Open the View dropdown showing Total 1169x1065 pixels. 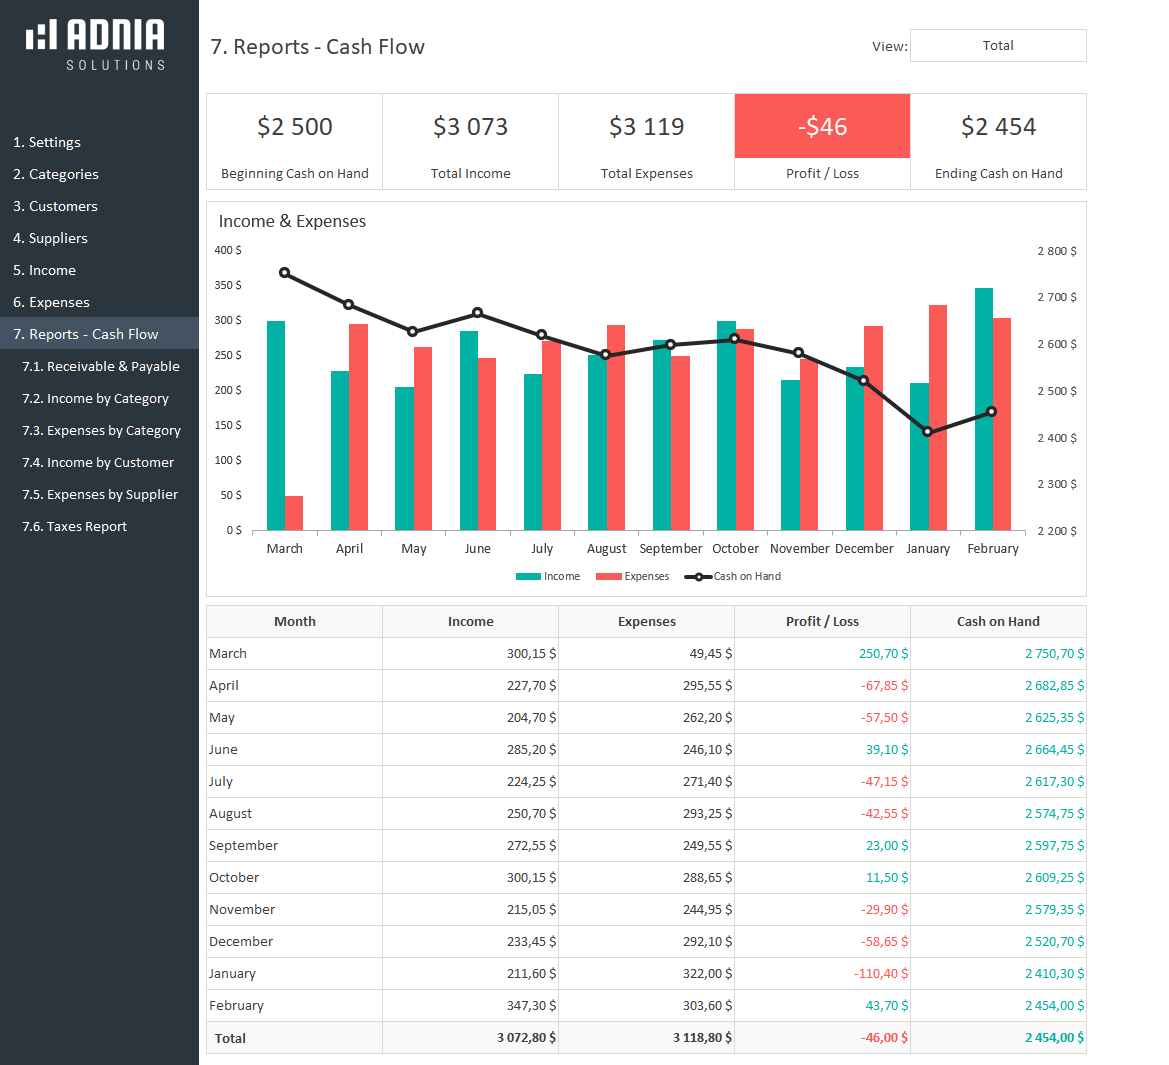point(997,46)
